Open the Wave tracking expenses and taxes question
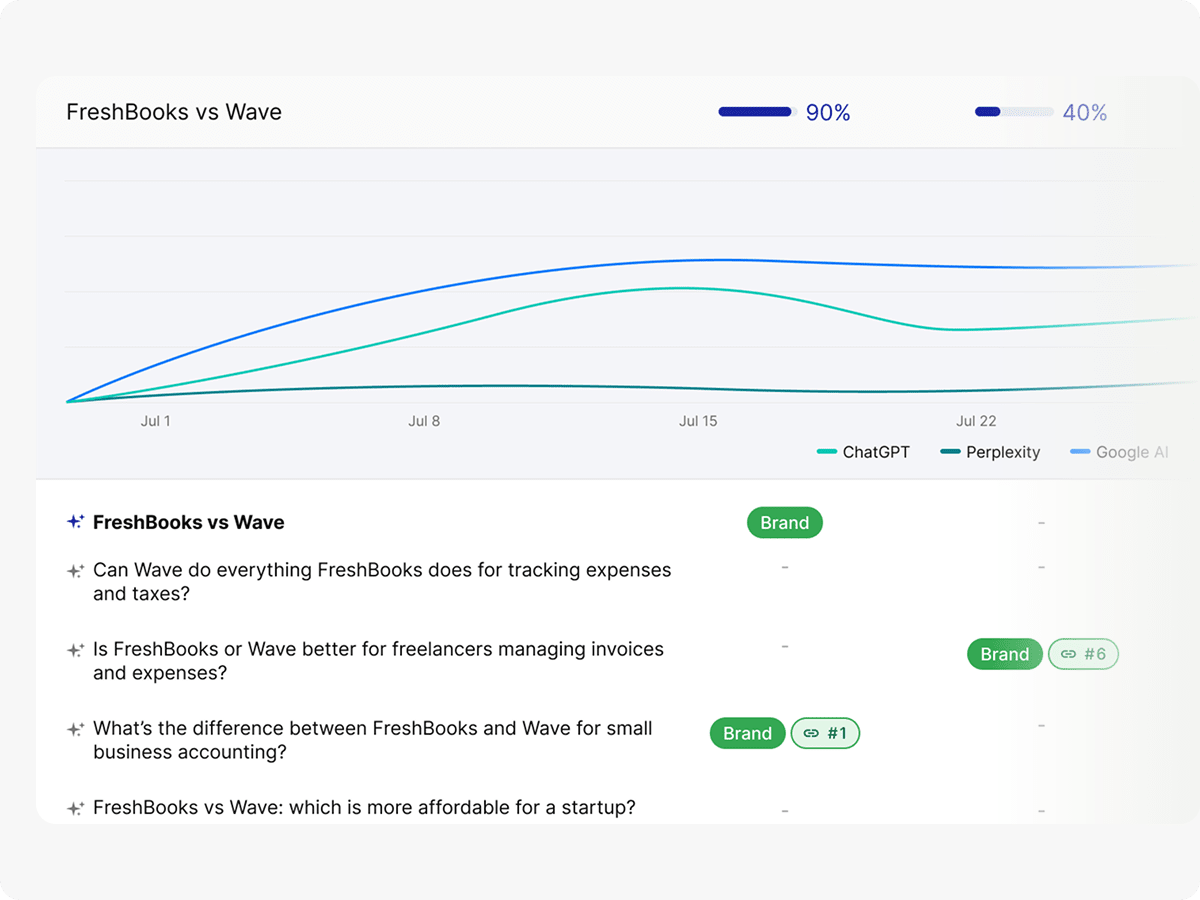Image resolution: width=1200 pixels, height=900 pixels. pos(381,582)
